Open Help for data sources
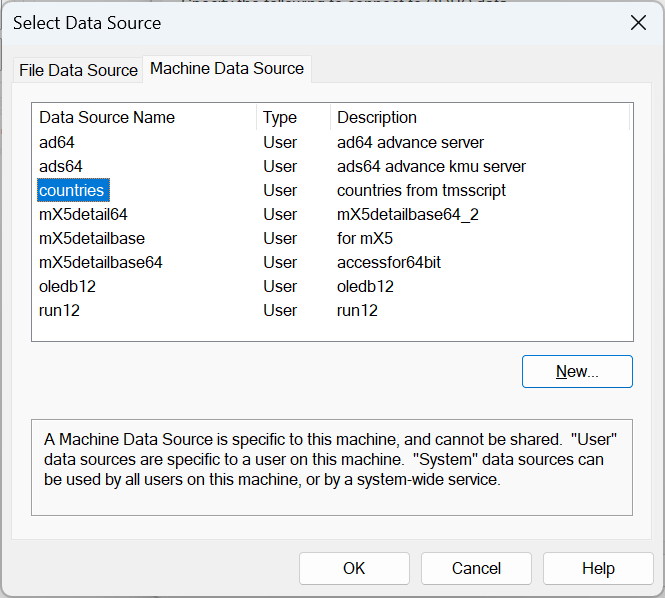Screen dimensions: 665x598 598,568
